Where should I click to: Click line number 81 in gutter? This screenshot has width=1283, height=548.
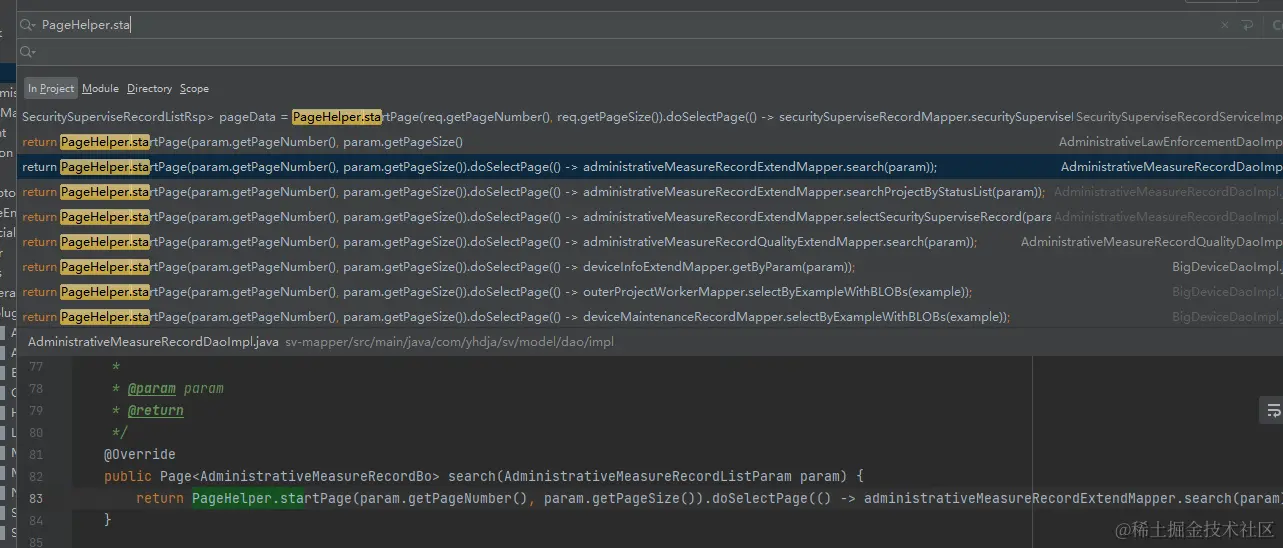tap(36, 454)
